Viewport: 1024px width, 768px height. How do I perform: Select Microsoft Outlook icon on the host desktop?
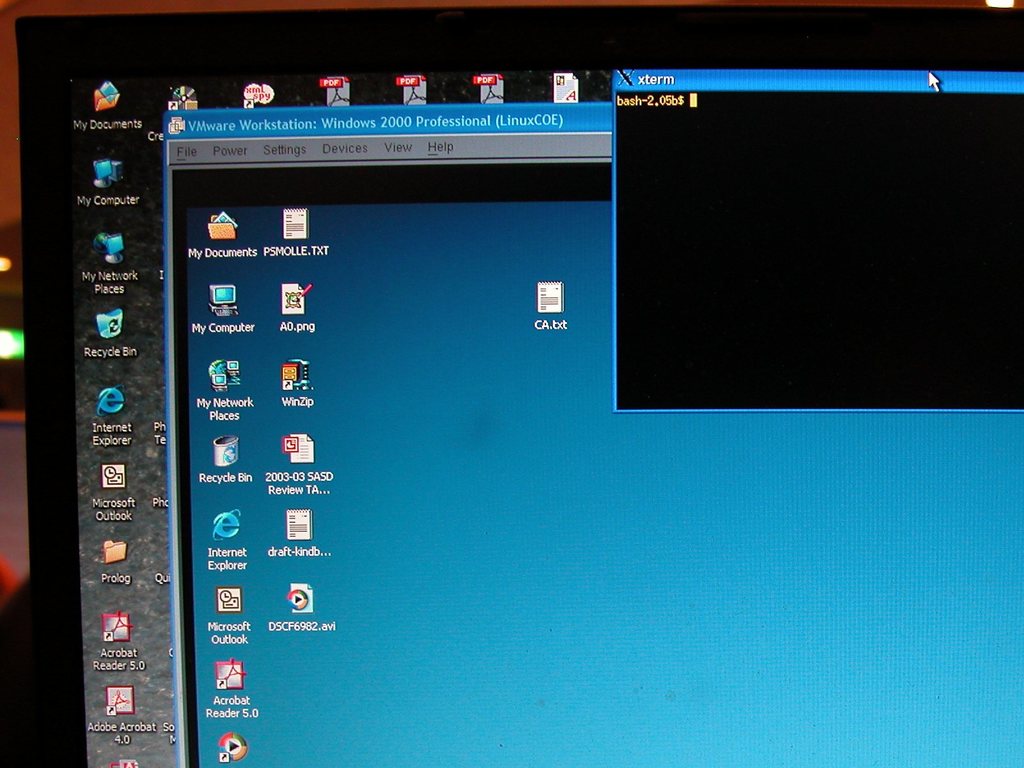pos(113,476)
